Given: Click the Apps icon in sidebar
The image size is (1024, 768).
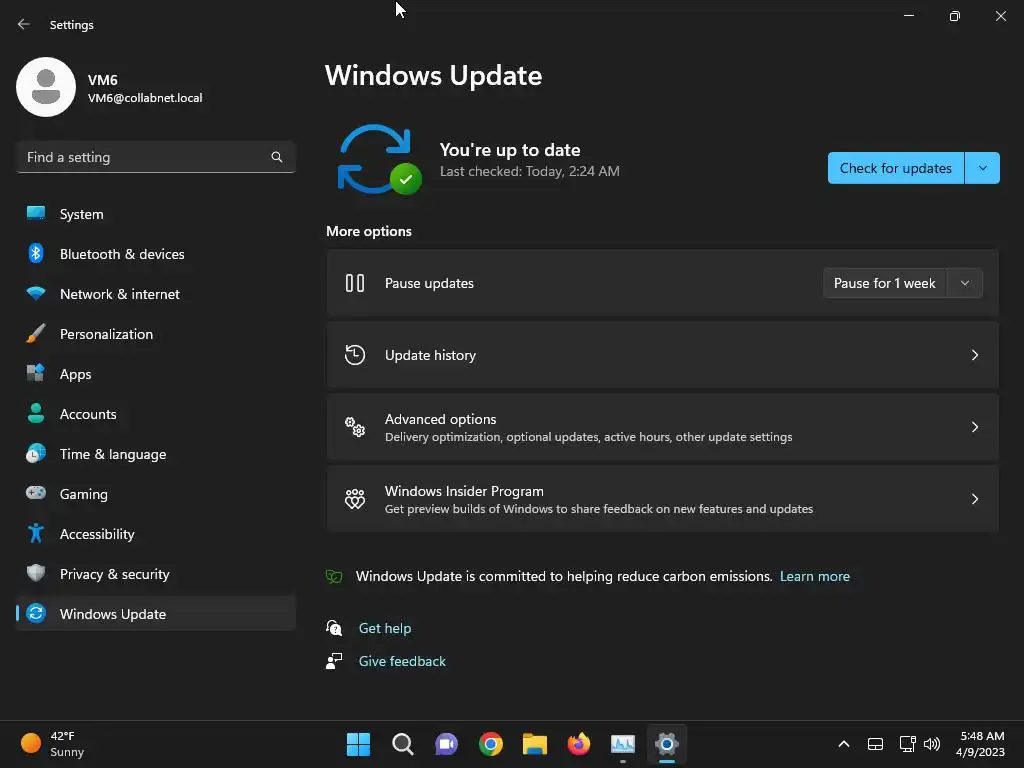Looking at the screenshot, I should 36,373.
